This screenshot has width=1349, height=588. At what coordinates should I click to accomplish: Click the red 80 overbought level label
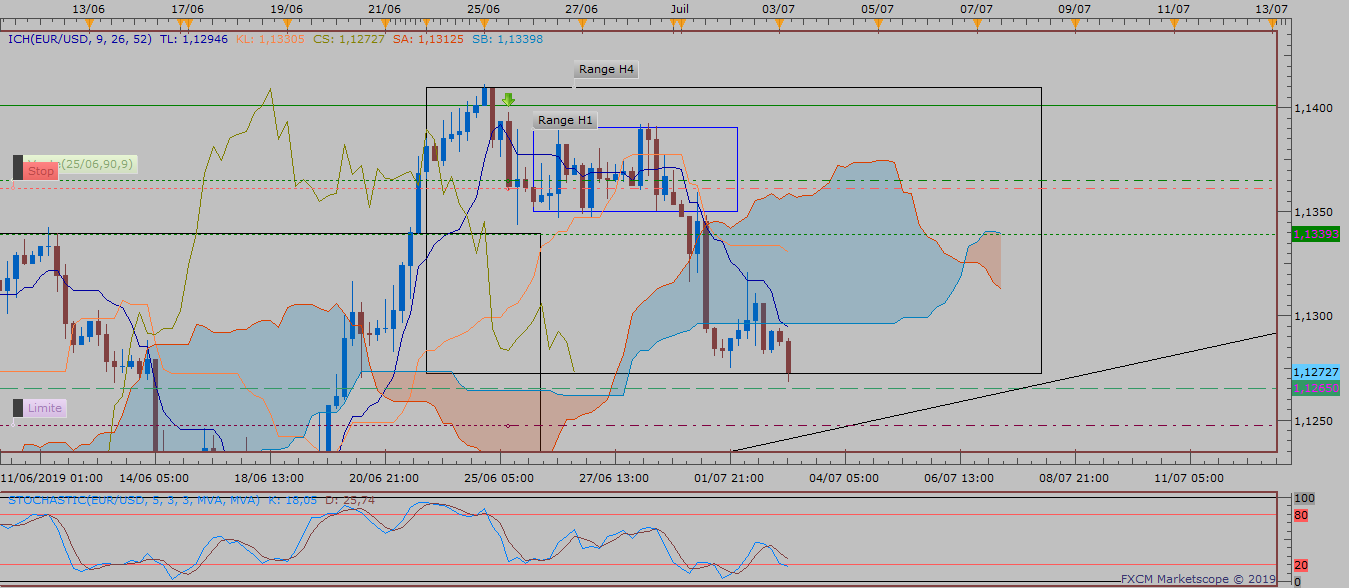1301,516
